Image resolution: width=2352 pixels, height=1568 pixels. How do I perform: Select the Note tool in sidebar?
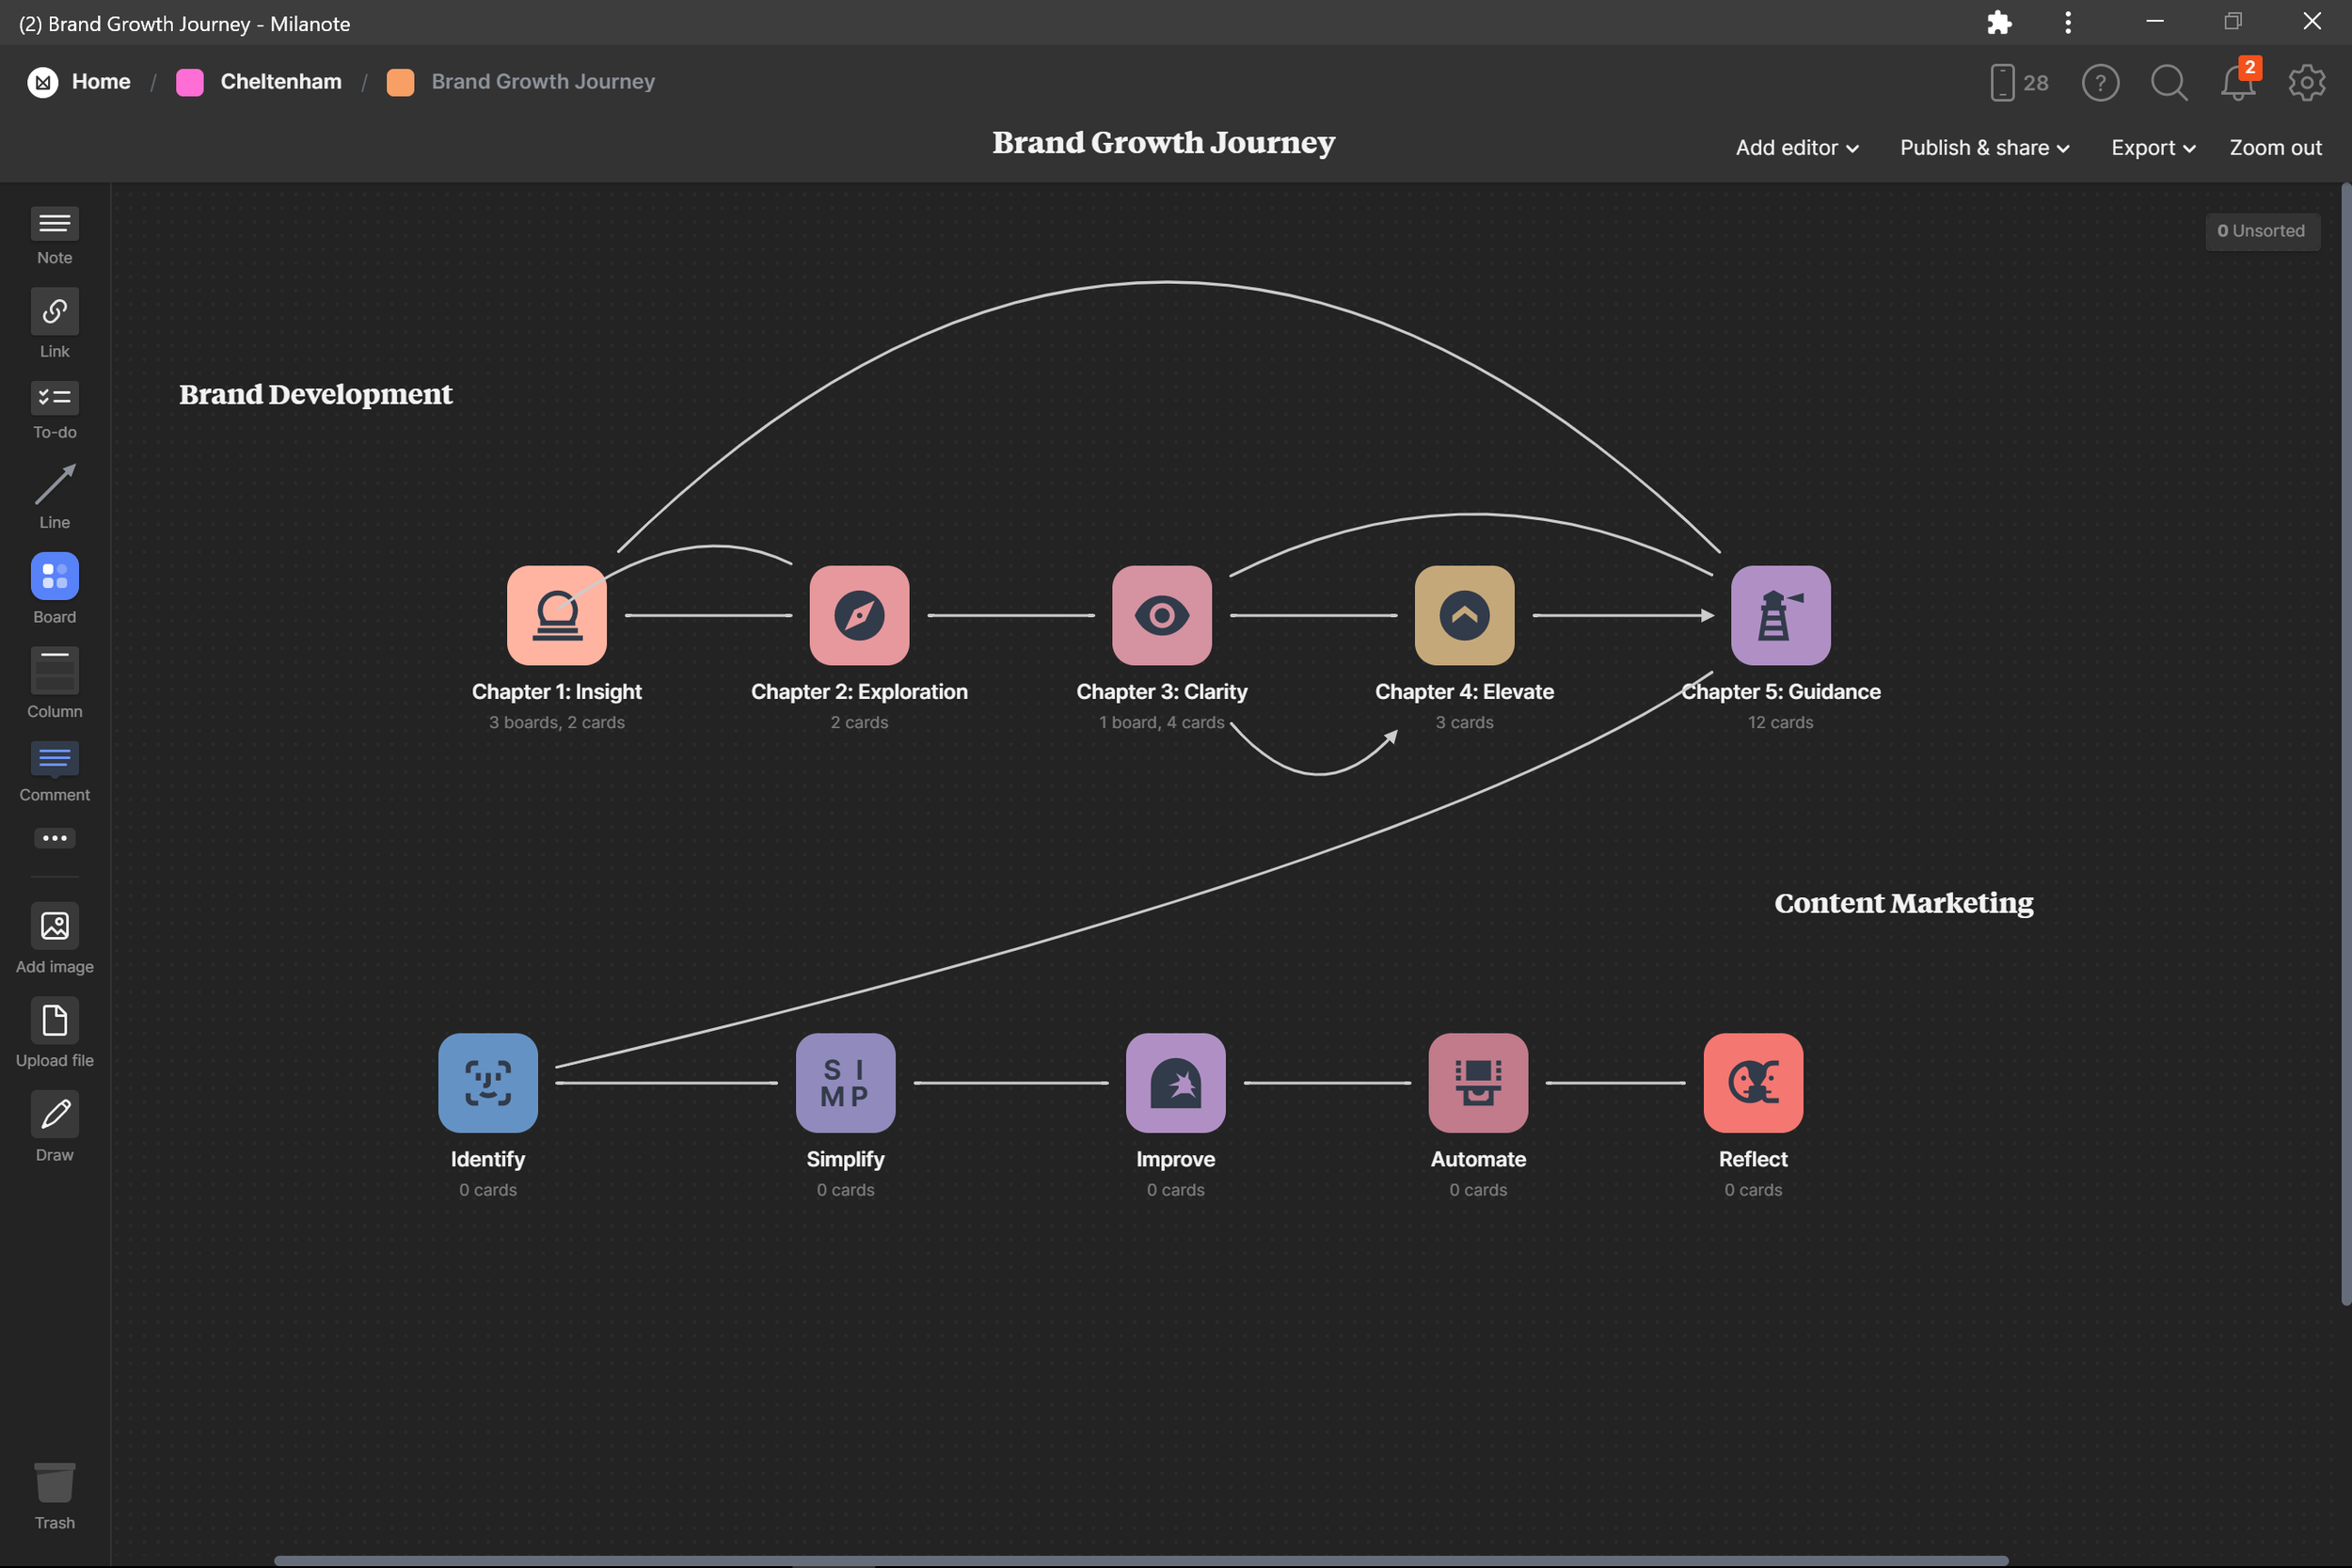pyautogui.click(x=54, y=224)
